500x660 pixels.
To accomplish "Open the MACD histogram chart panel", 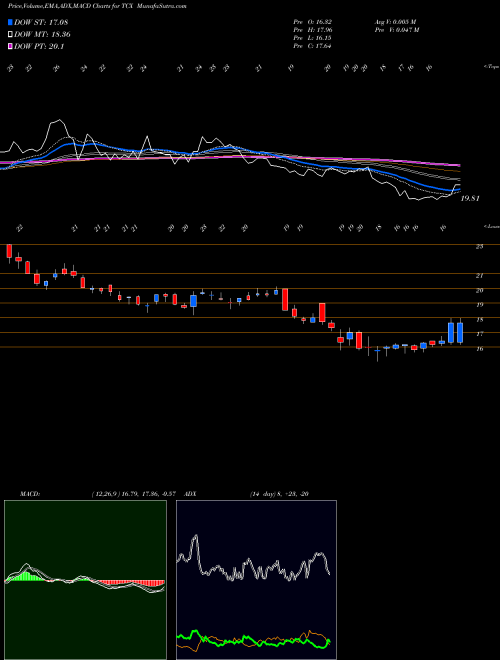I will coord(85,580).
